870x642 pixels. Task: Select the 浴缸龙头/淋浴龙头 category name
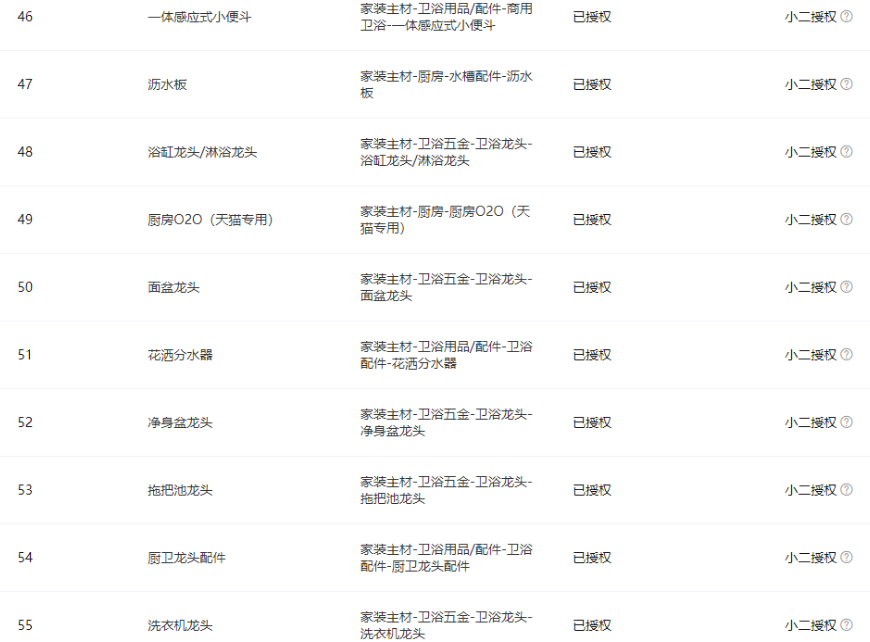click(202, 152)
